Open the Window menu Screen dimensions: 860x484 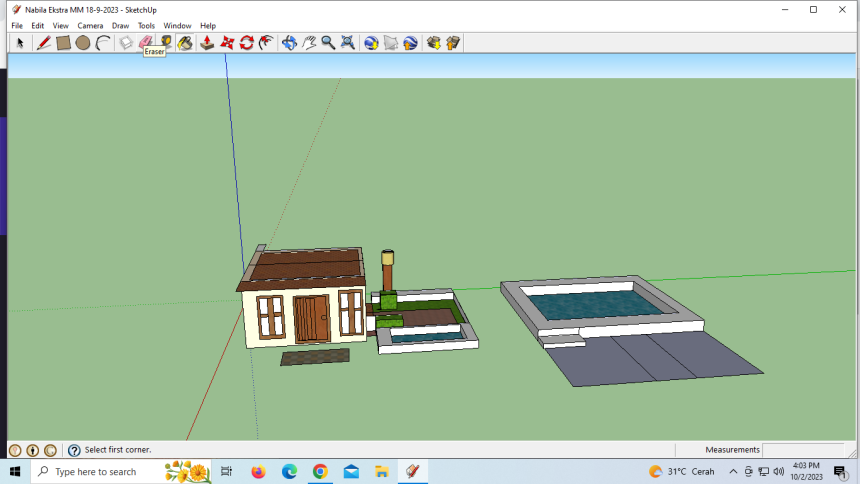click(x=177, y=26)
